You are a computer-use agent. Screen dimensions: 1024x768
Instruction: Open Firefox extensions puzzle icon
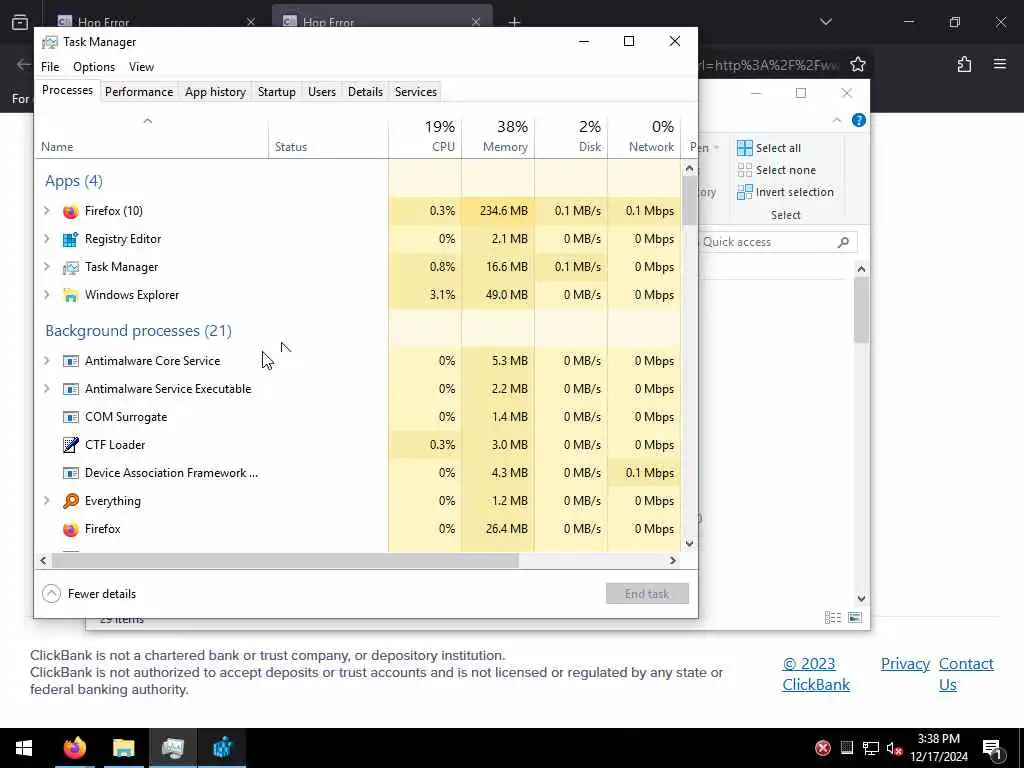(964, 64)
